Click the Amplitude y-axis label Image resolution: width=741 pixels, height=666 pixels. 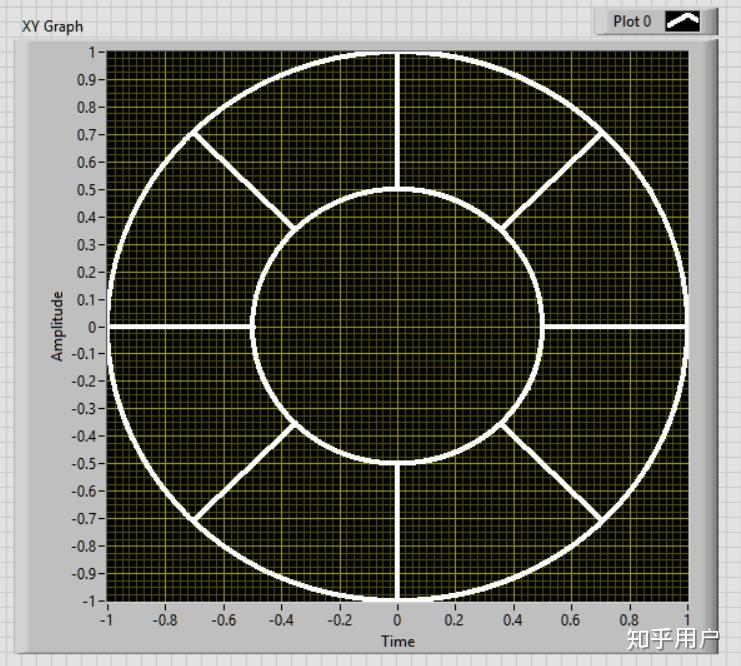(x=57, y=326)
